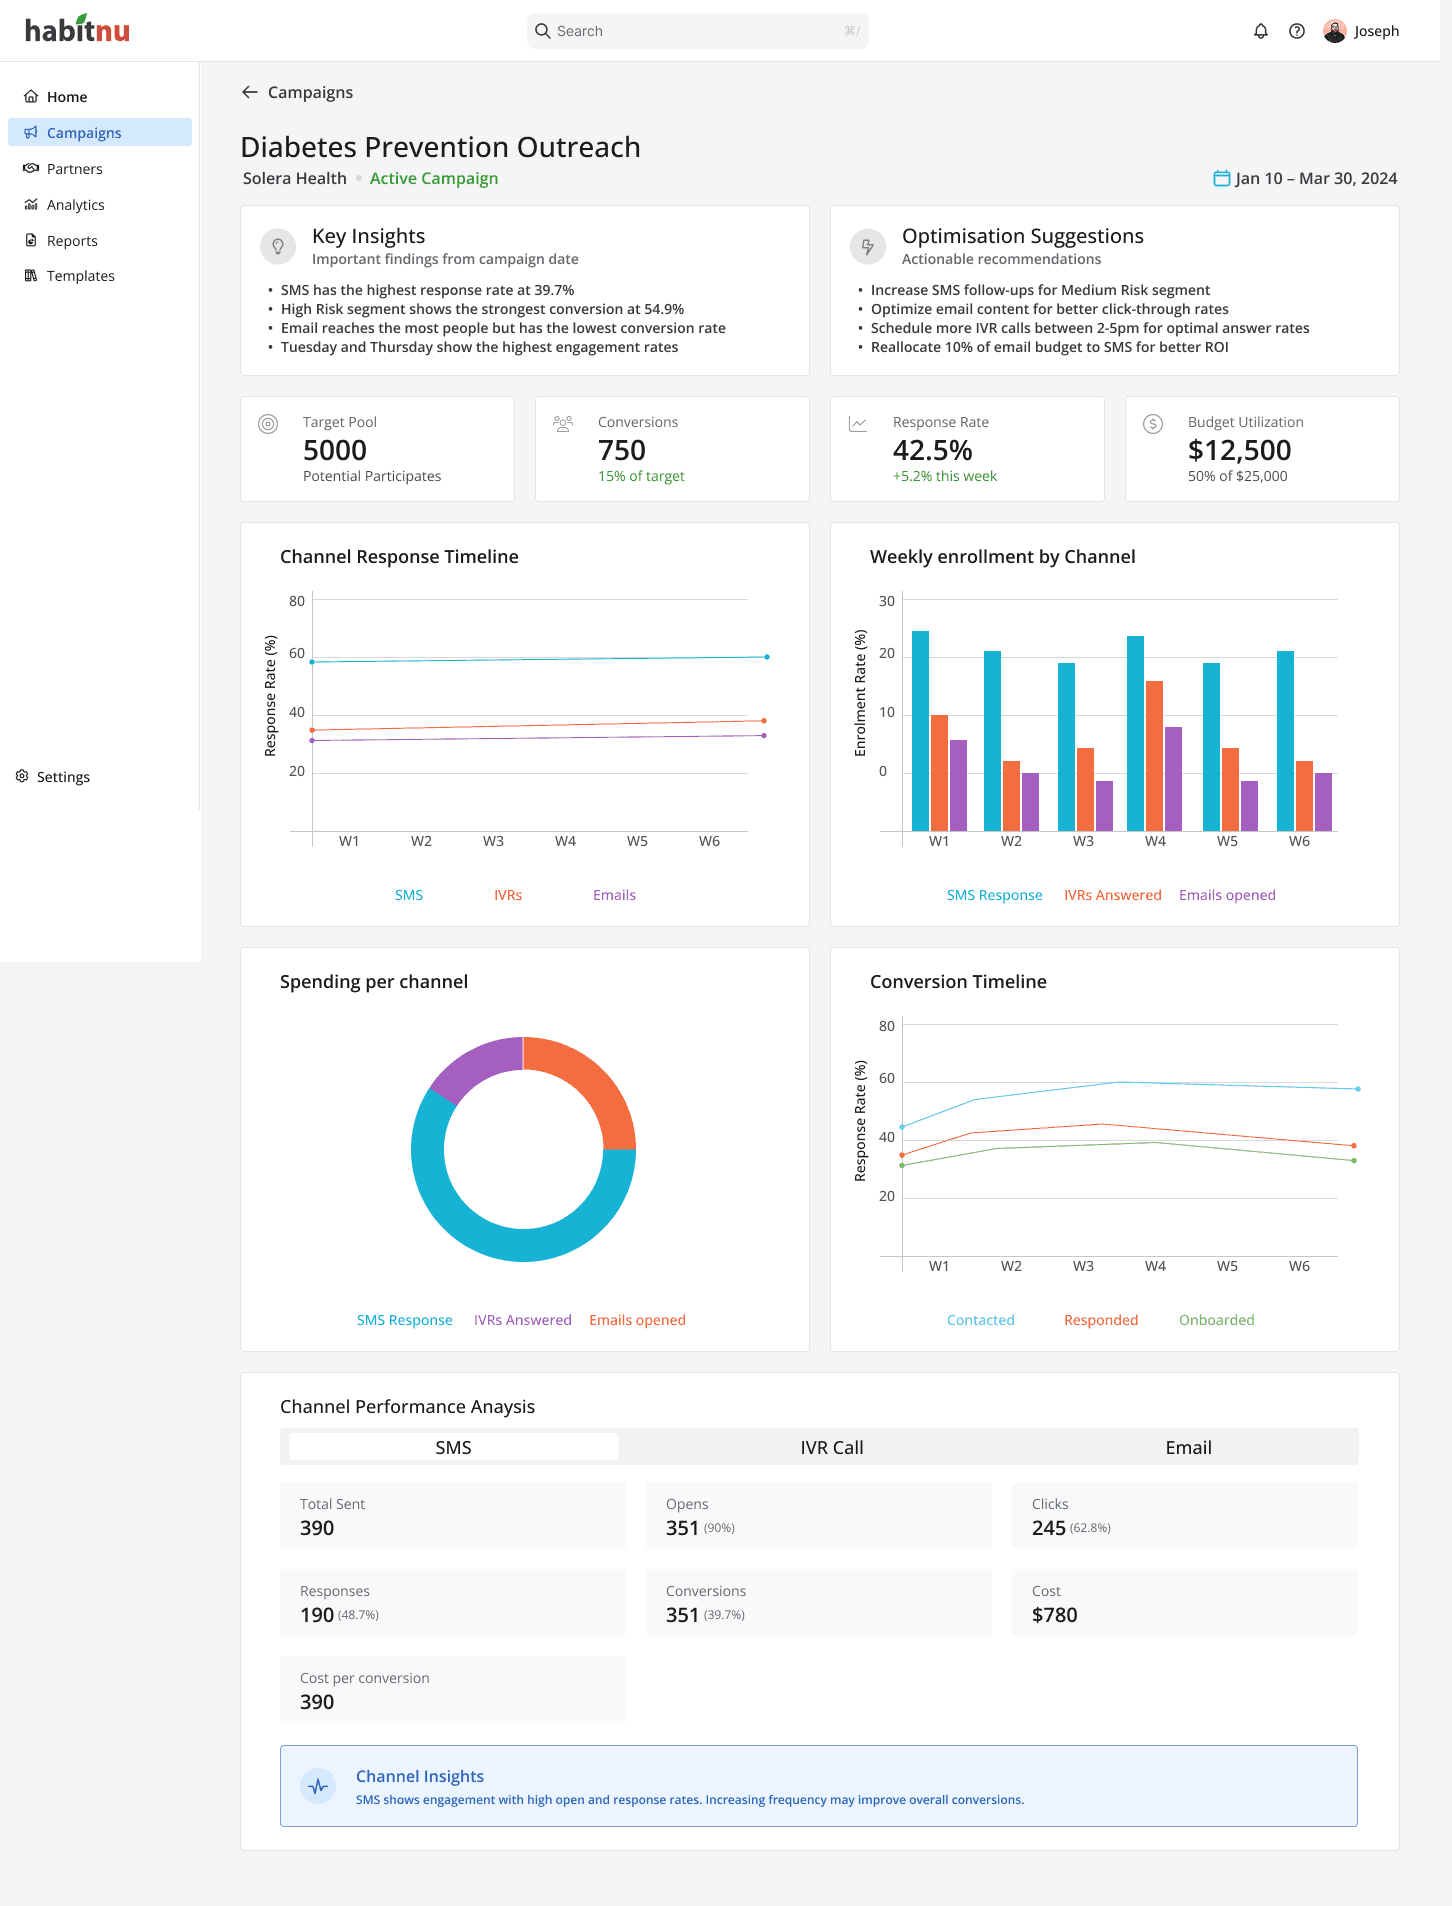This screenshot has width=1452, height=1906.
Task: Click the Optimisation Suggestions lightning icon
Action: 868,246
